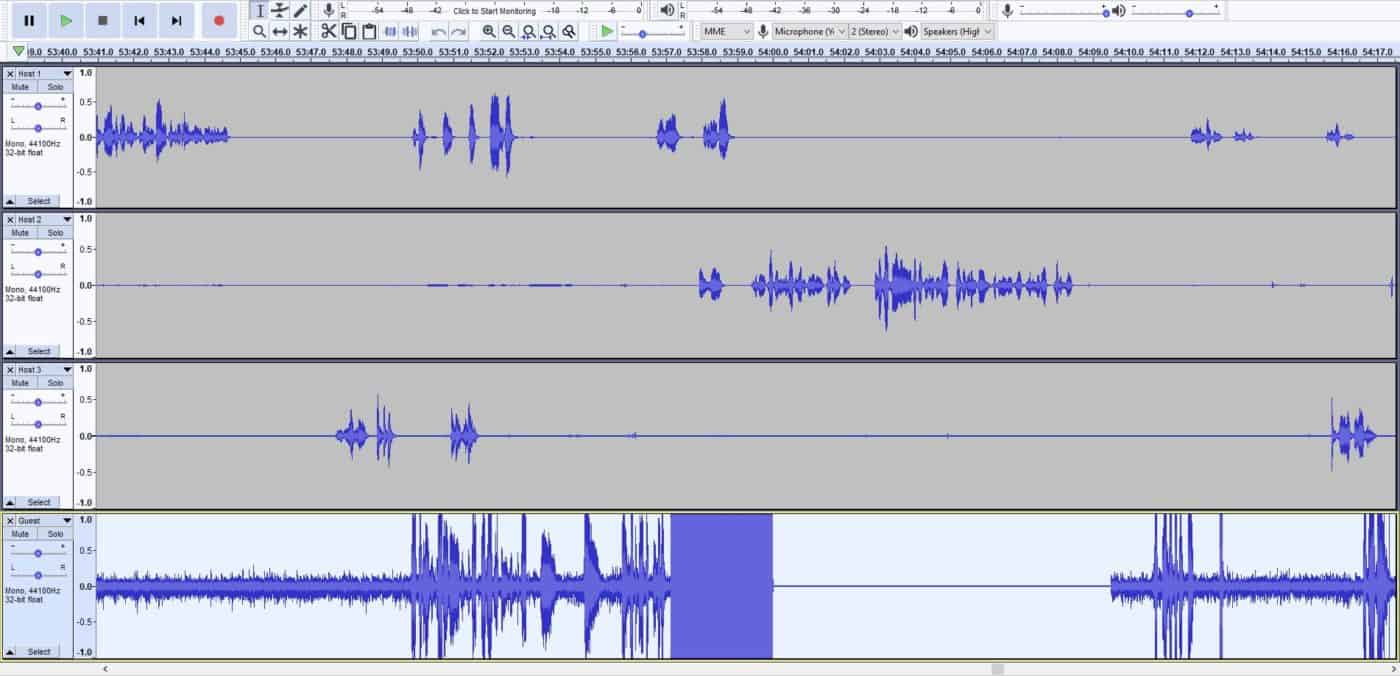The width and height of the screenshot is (1400, 676).
Task: Silence the selected audio
Action: click(x=410, y=31)
